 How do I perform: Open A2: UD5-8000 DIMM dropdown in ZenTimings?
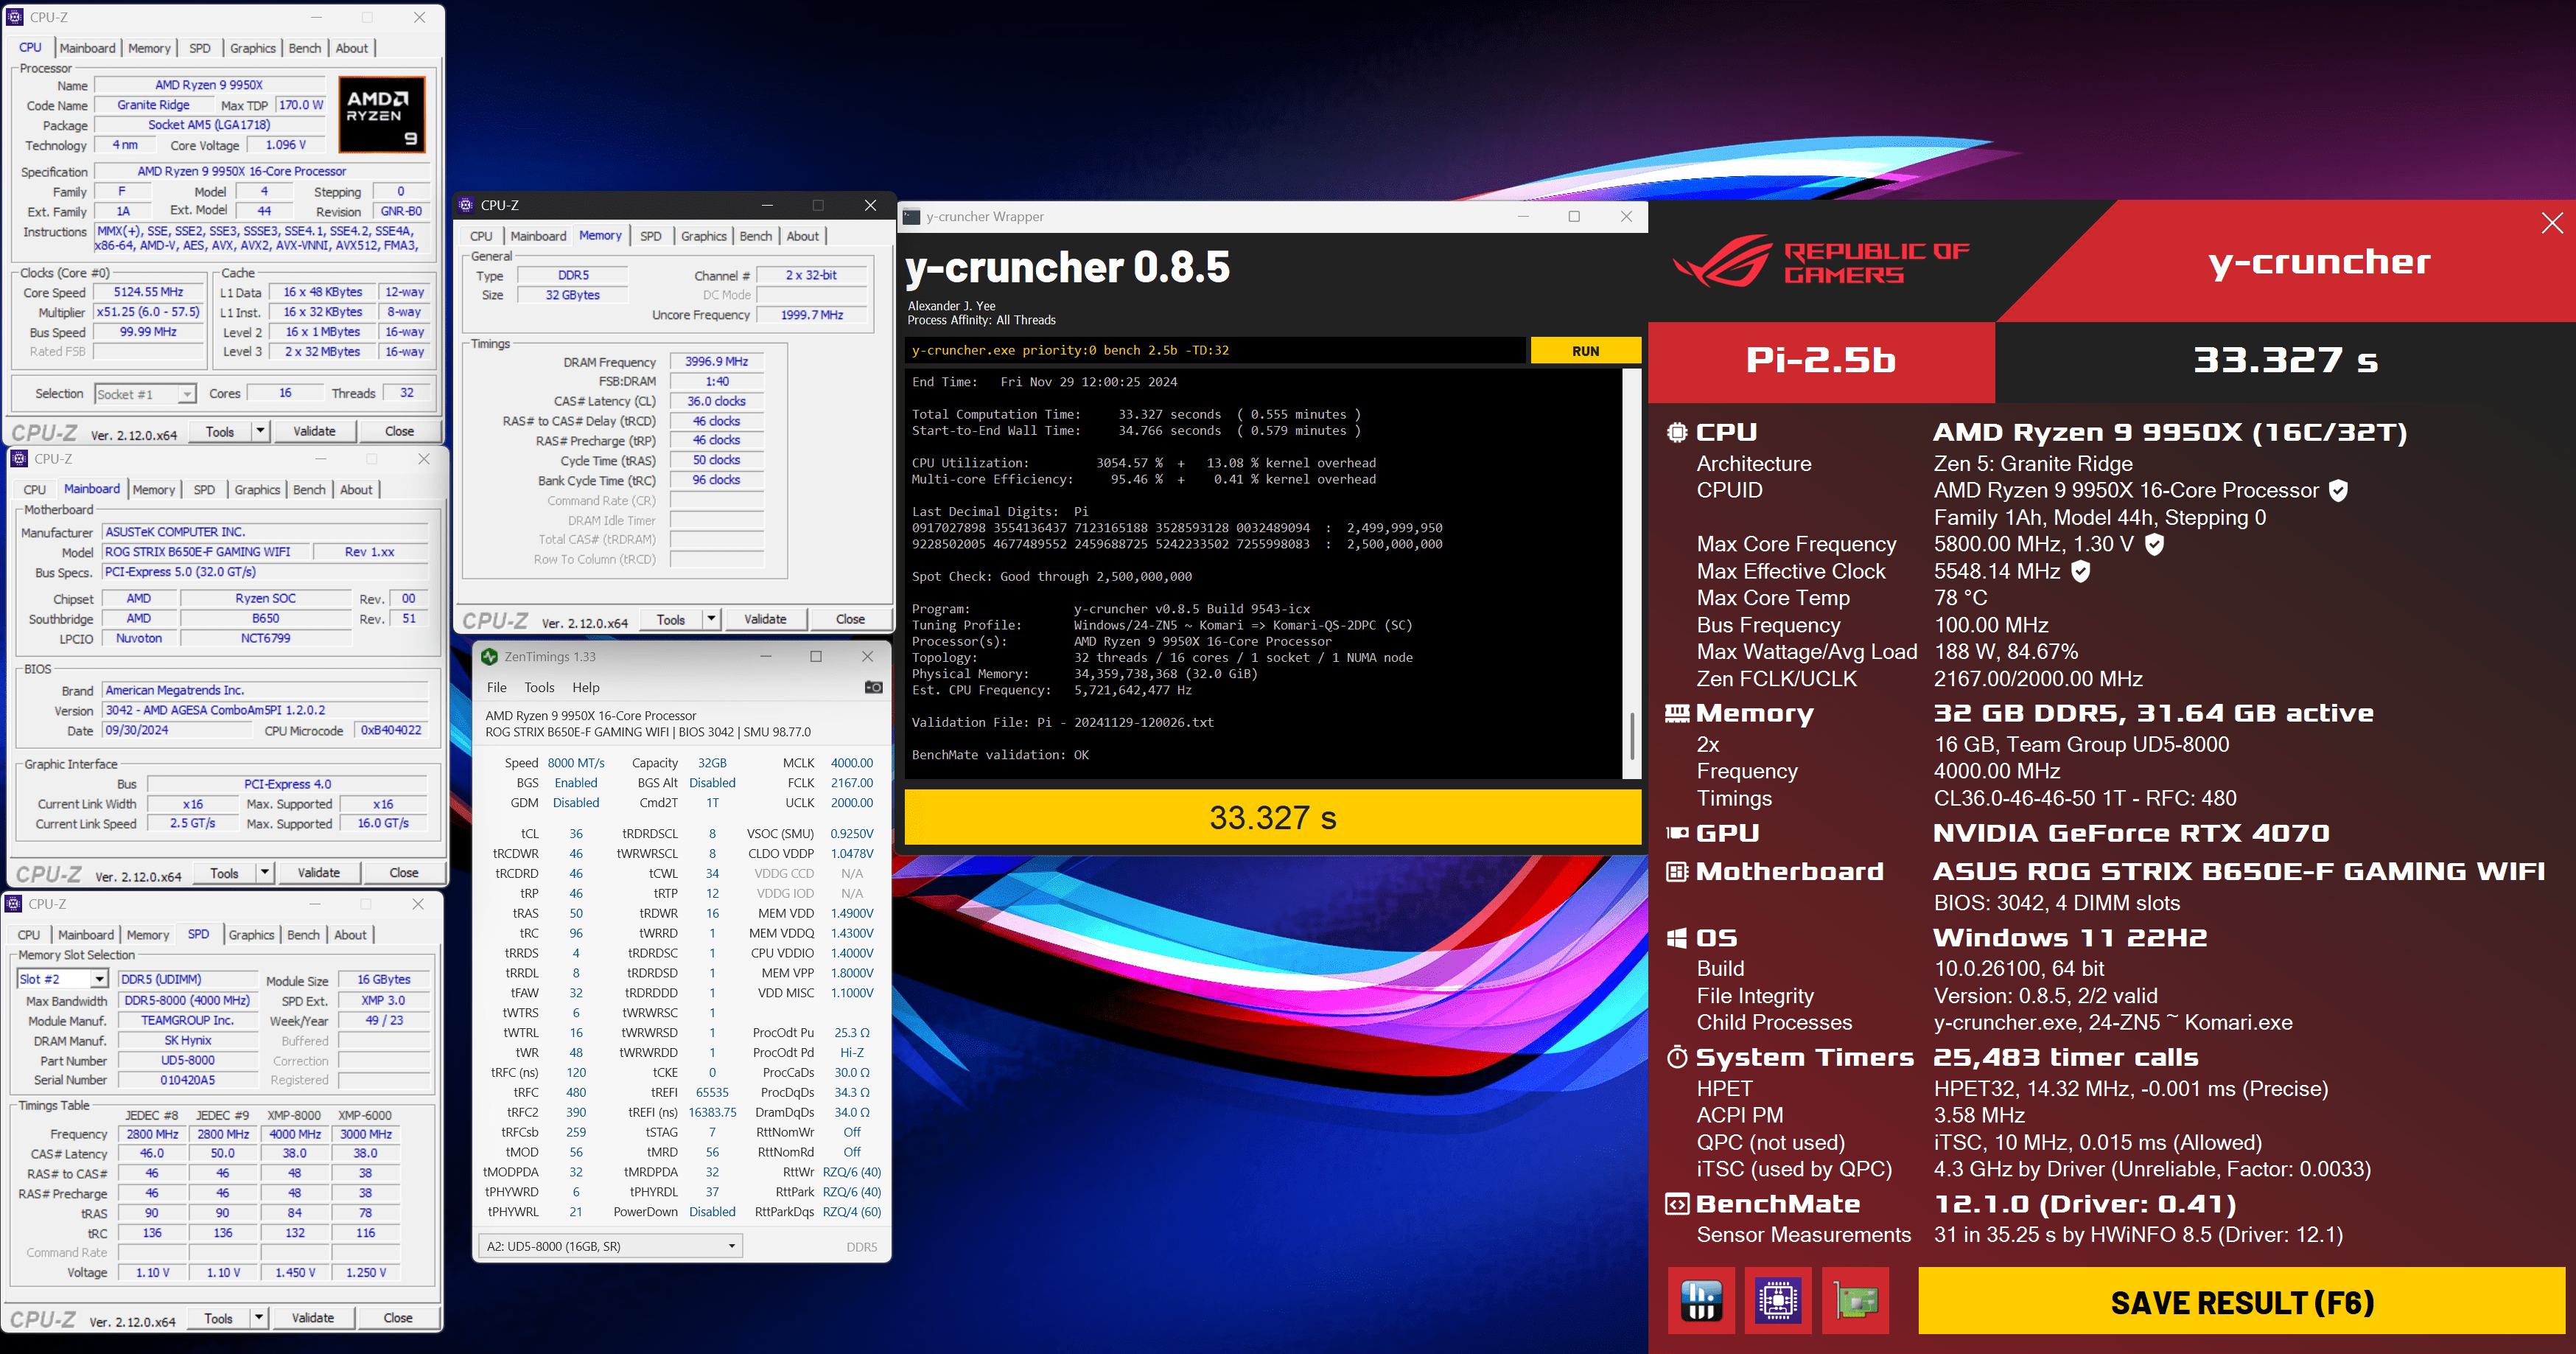tap(611, 1246)
